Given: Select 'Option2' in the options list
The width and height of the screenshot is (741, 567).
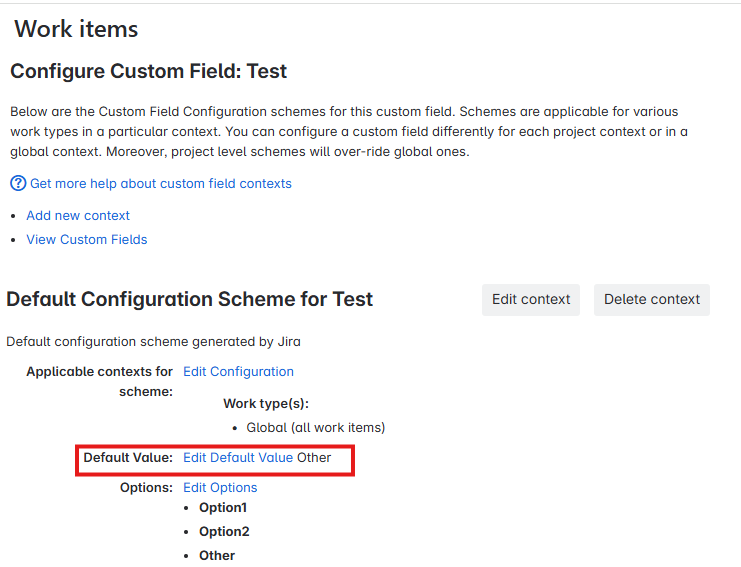Looking at the screenshot, I should (224, 532).
